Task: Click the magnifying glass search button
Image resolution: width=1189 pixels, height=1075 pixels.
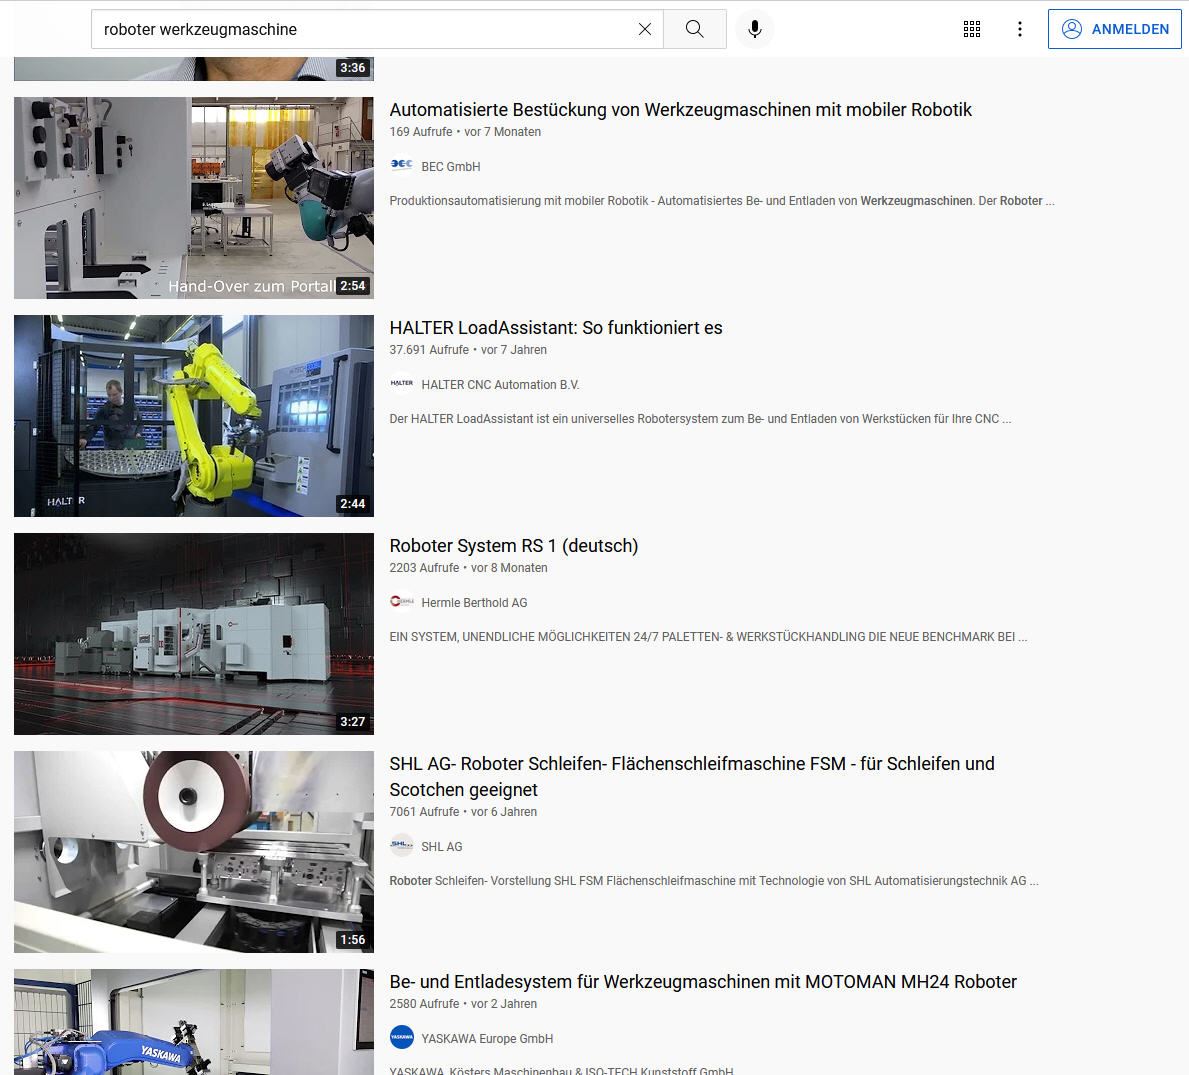Action: (695, 30)
